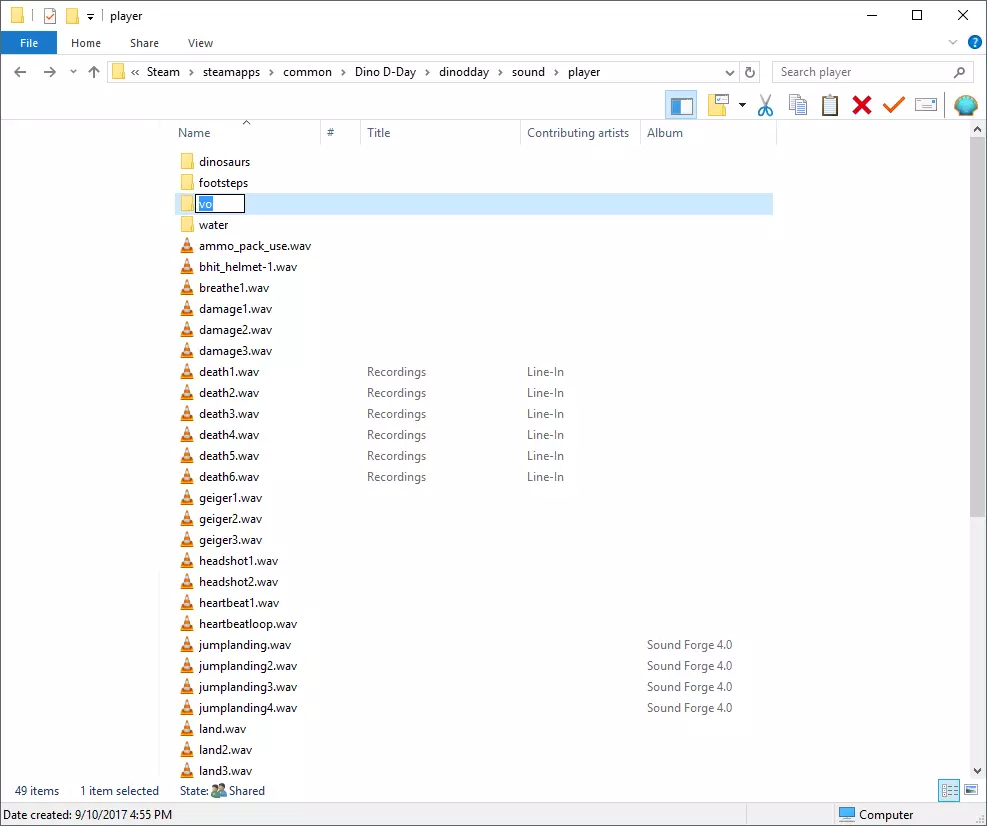Switch to Details view button
This screenshot has width=987, height=826.
pos(949,790)
